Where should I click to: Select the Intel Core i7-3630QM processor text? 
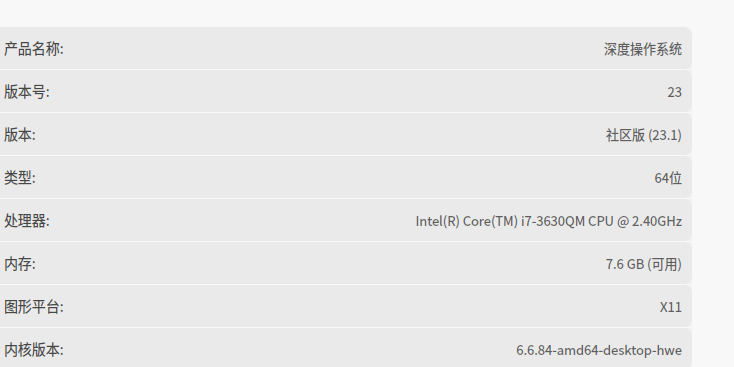pos(549,221)
